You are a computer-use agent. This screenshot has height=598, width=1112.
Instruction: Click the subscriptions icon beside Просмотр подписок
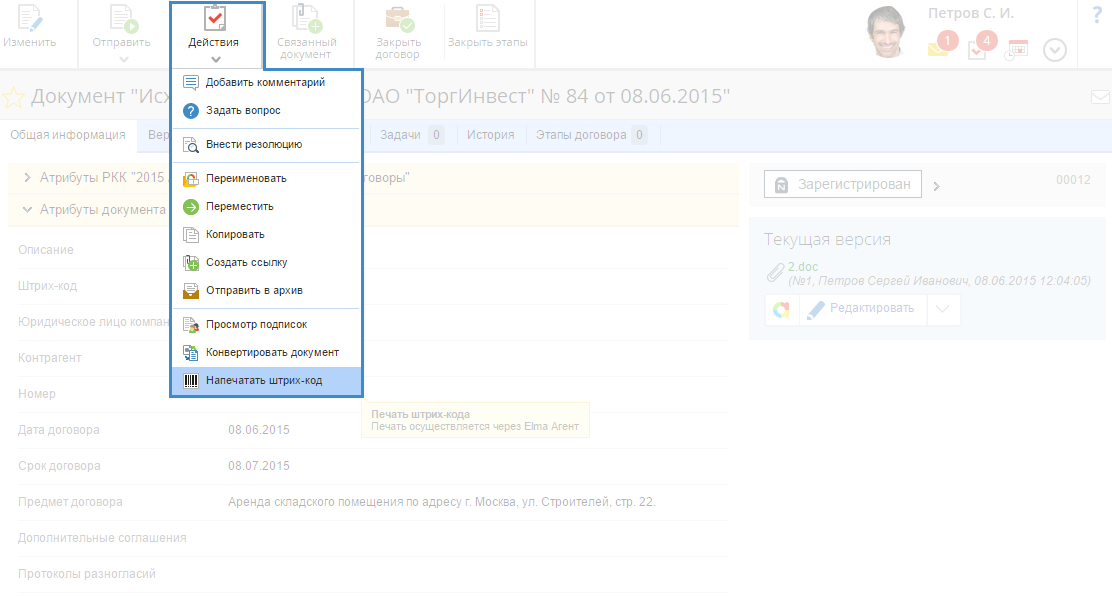[191, 324]
